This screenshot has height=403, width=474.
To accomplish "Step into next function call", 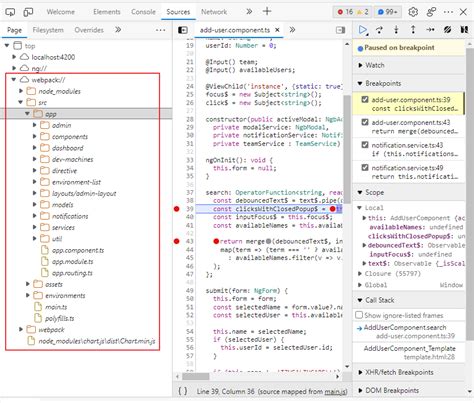I will 396,30.
